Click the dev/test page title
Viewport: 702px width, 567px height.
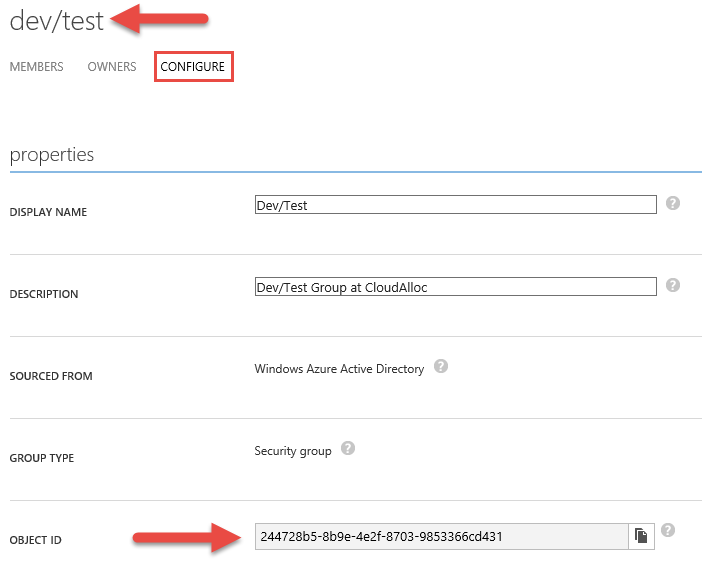coord(56,19)
